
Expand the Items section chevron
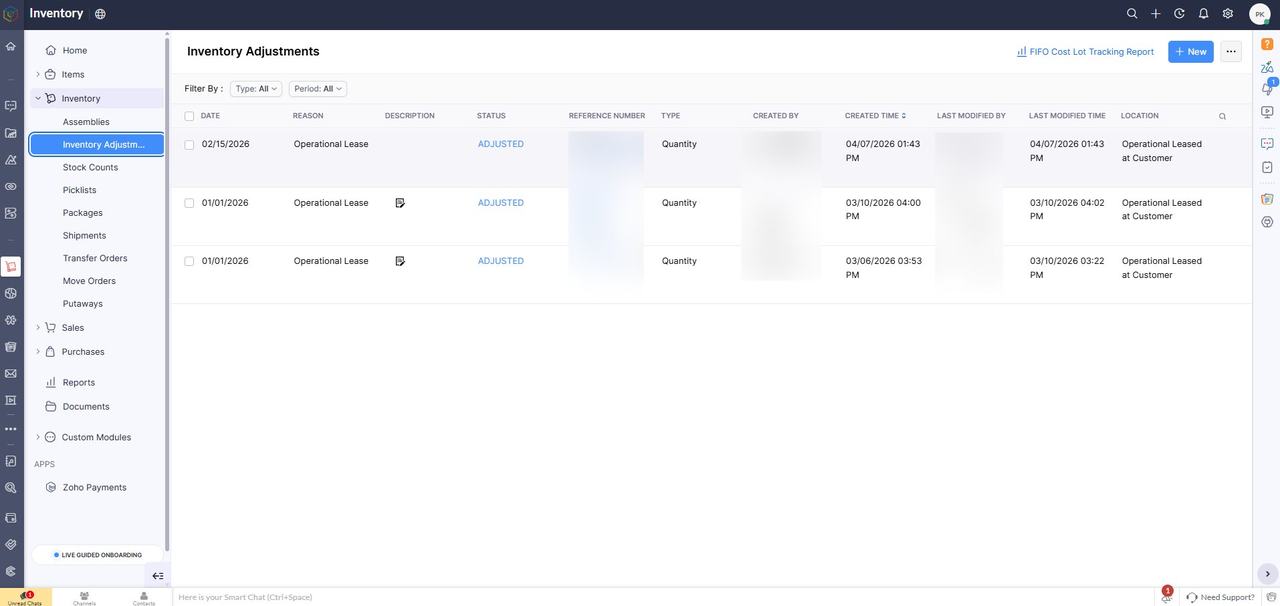click(38, 74)
